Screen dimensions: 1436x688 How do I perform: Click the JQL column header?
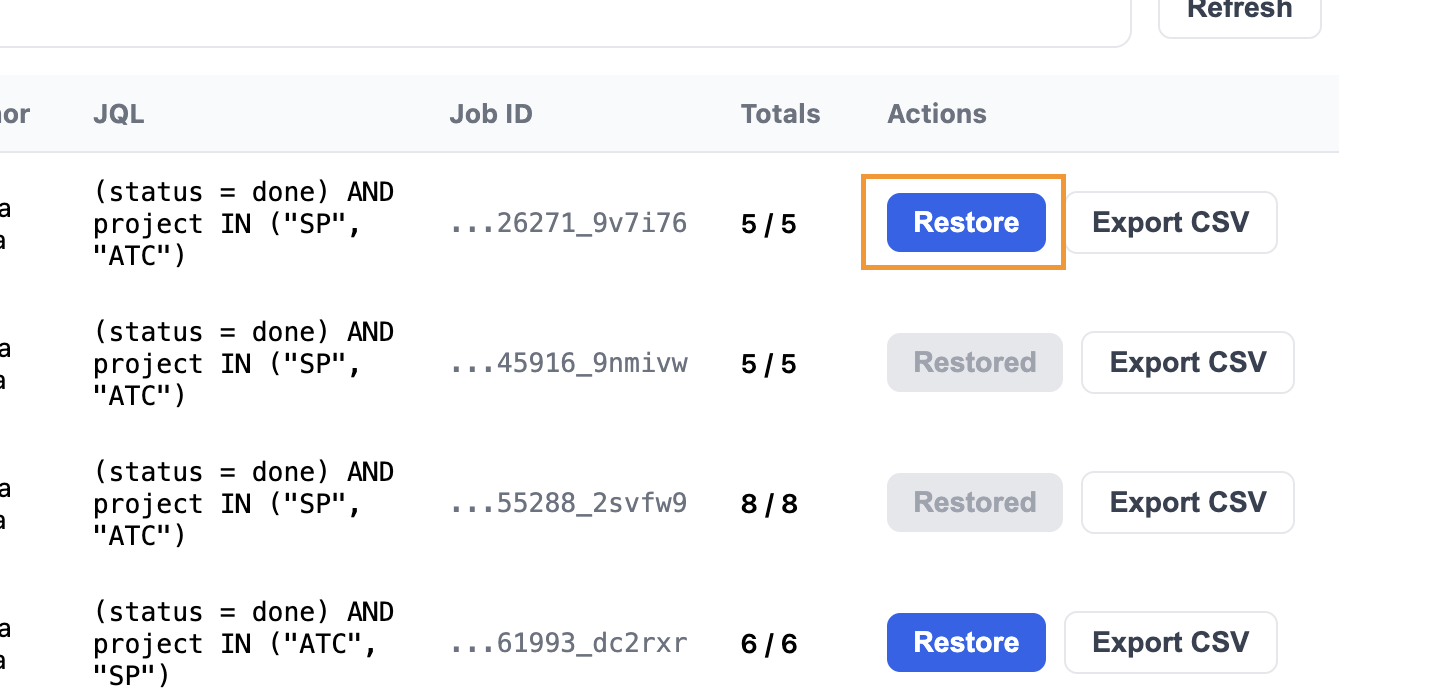click(119, 114)
